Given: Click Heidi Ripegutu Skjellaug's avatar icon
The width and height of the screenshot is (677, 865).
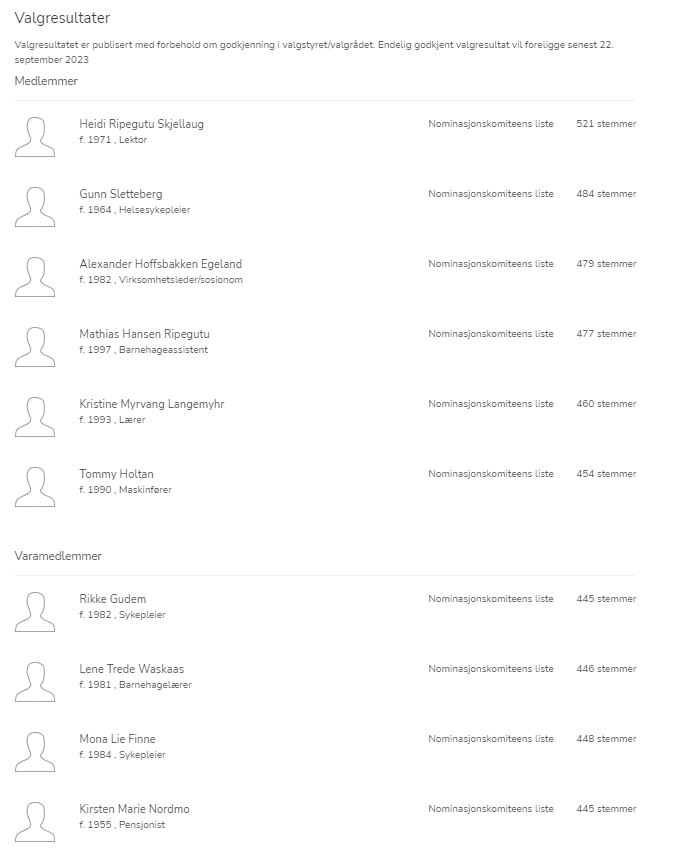Looking at the screenshot, I should click(35, 137).
